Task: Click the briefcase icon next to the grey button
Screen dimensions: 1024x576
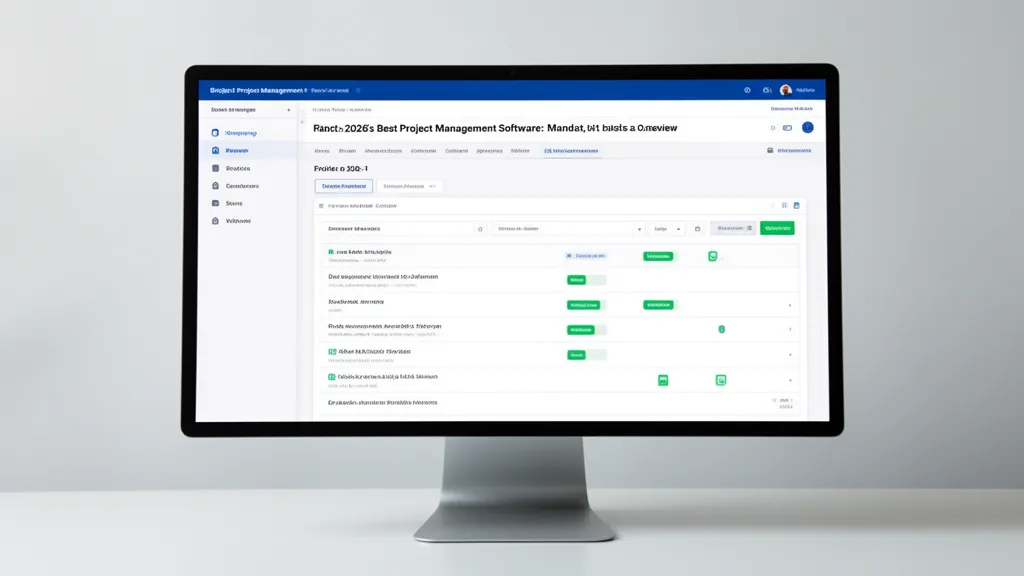Action: 697,229
